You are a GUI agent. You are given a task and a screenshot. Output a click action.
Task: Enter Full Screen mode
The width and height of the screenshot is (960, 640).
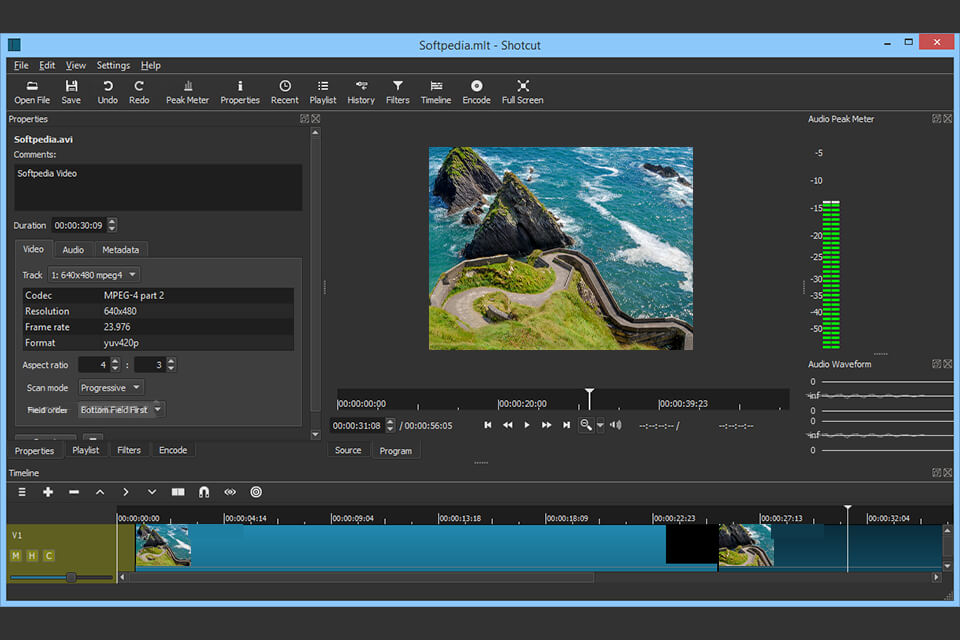click(522, 91)
